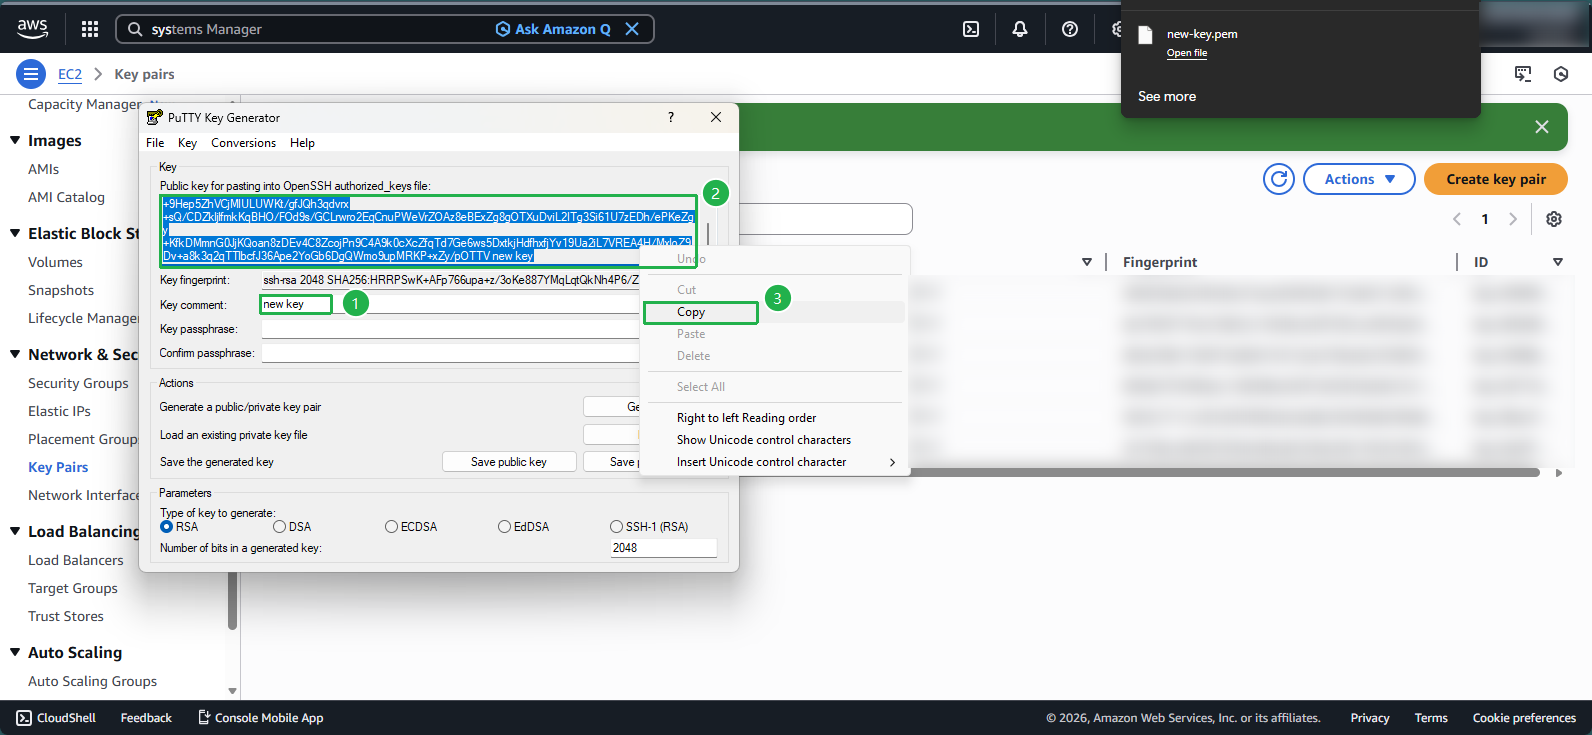Open the CloudShell icon in footer
The height and width of the screenshot is (735, 1592).
tap(24, 718)
